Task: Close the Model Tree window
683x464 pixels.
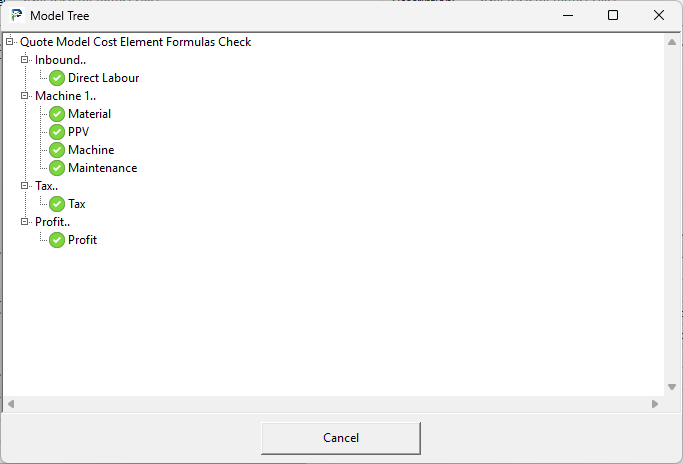Action: tap(659, 15)
